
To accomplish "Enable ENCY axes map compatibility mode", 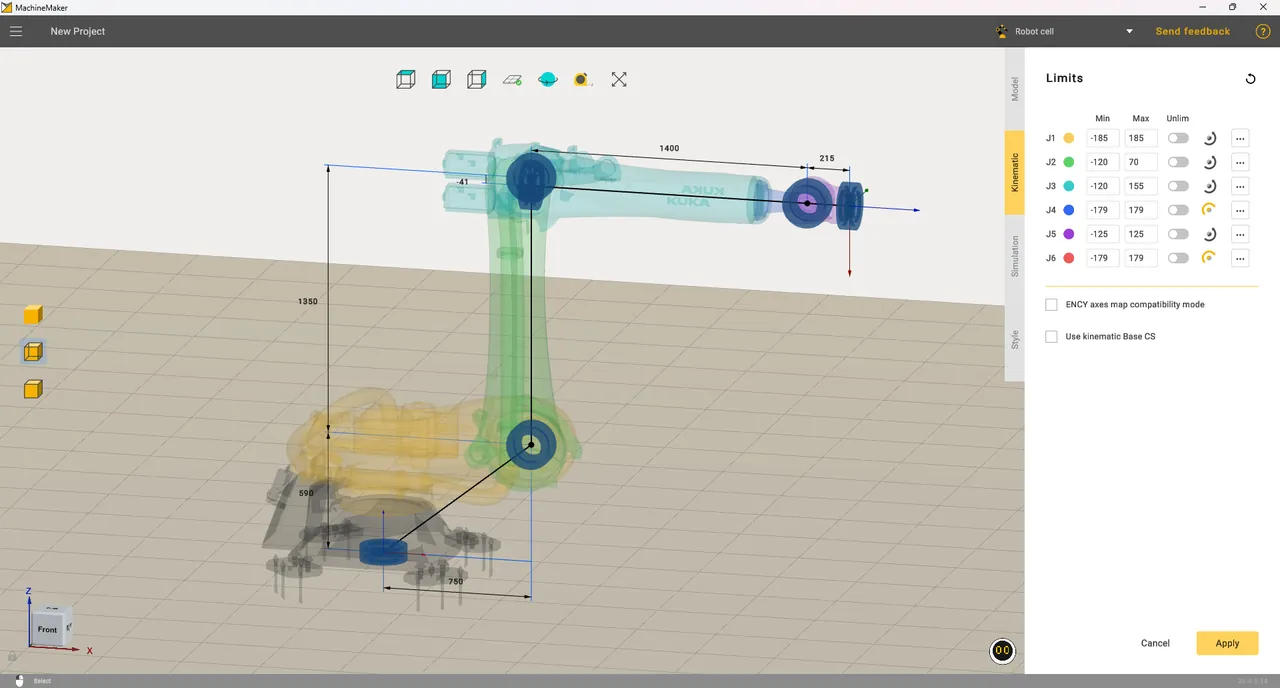I will [1051, 304].
